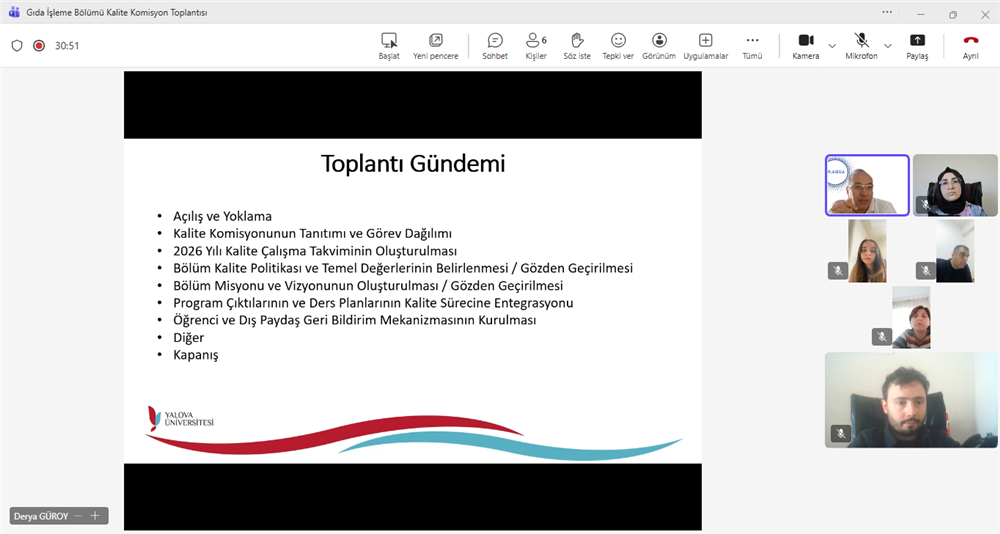Leave the meeting with Ayrıl
The height and width of the screenshot is (534, 1000).
click(x=970, y=45)
